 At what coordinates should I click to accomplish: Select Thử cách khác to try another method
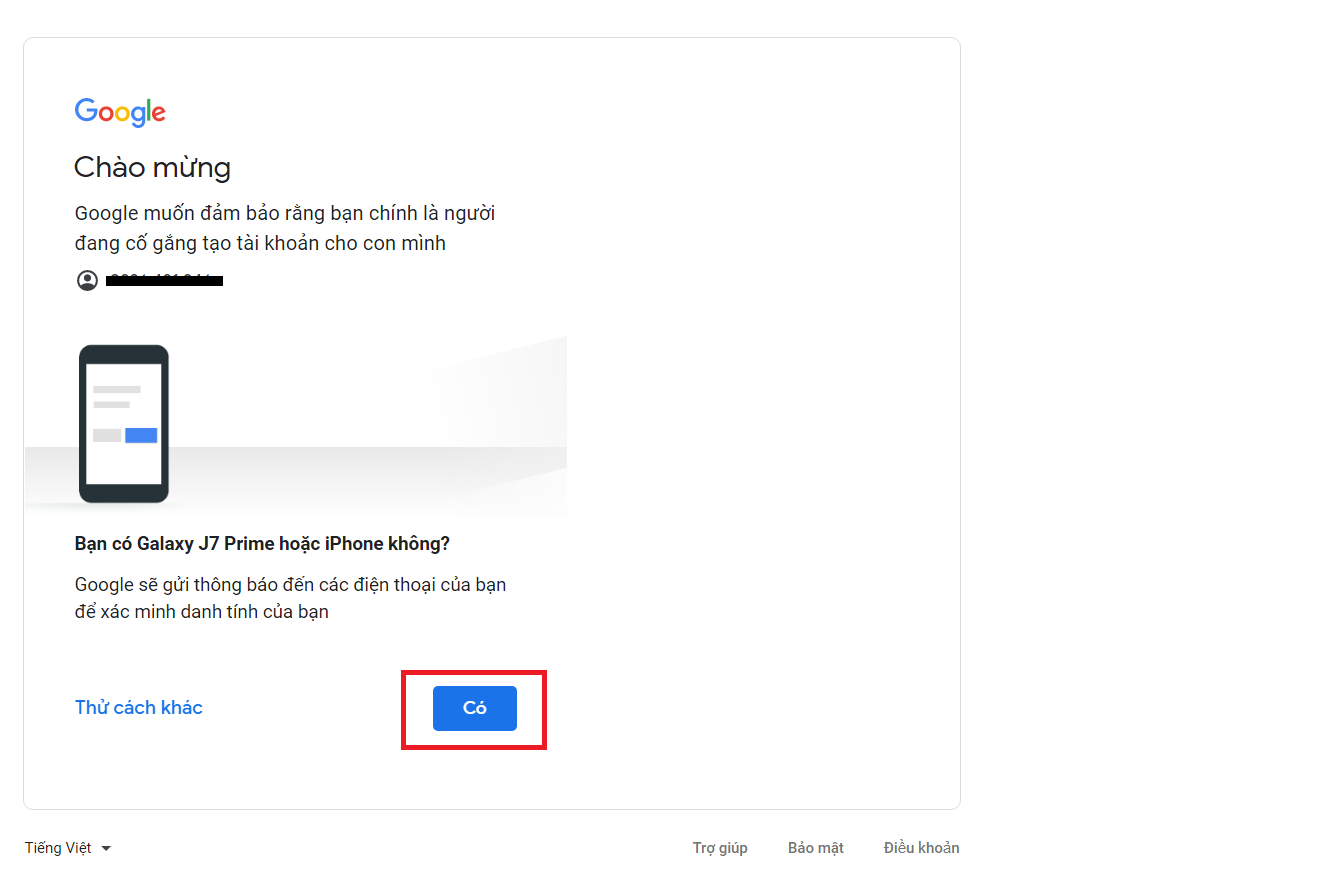[138, 707]
